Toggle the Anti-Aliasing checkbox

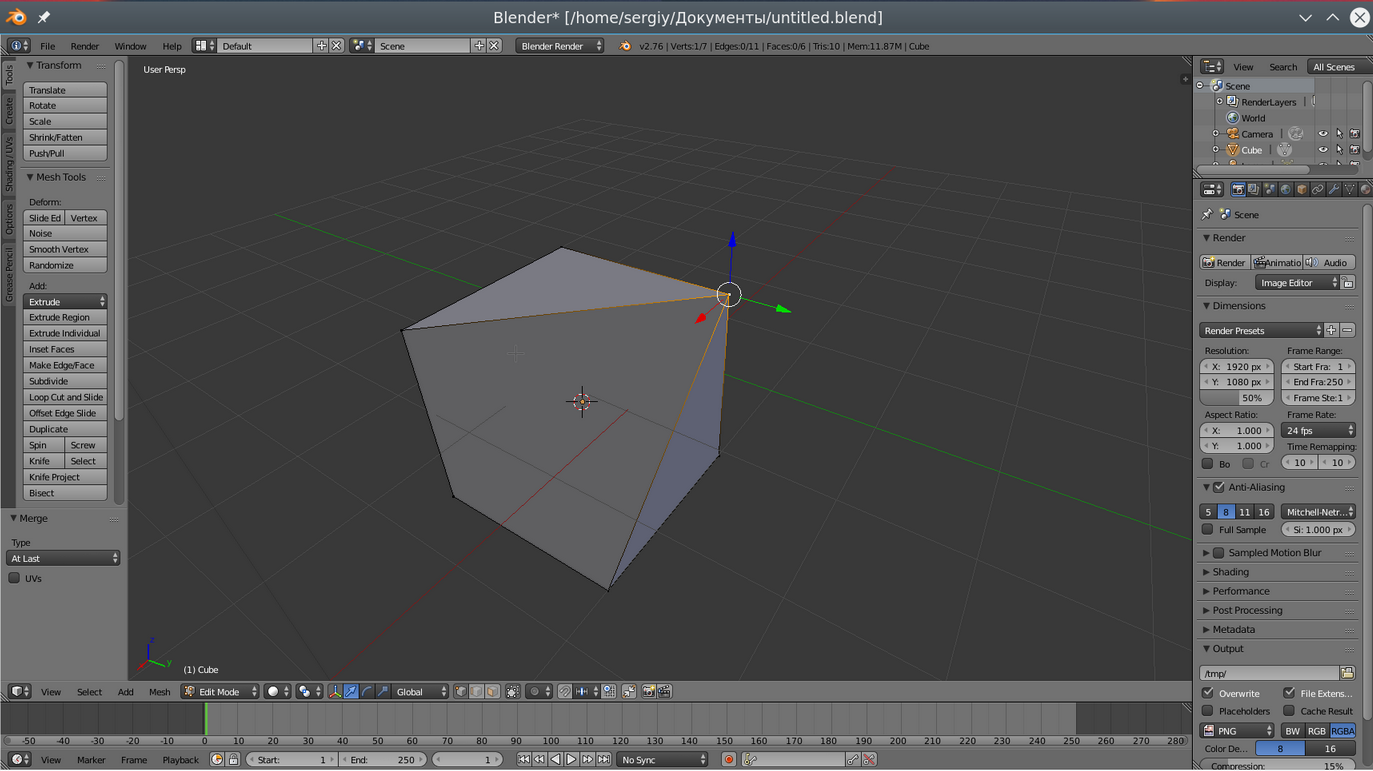pos(1219,487)
